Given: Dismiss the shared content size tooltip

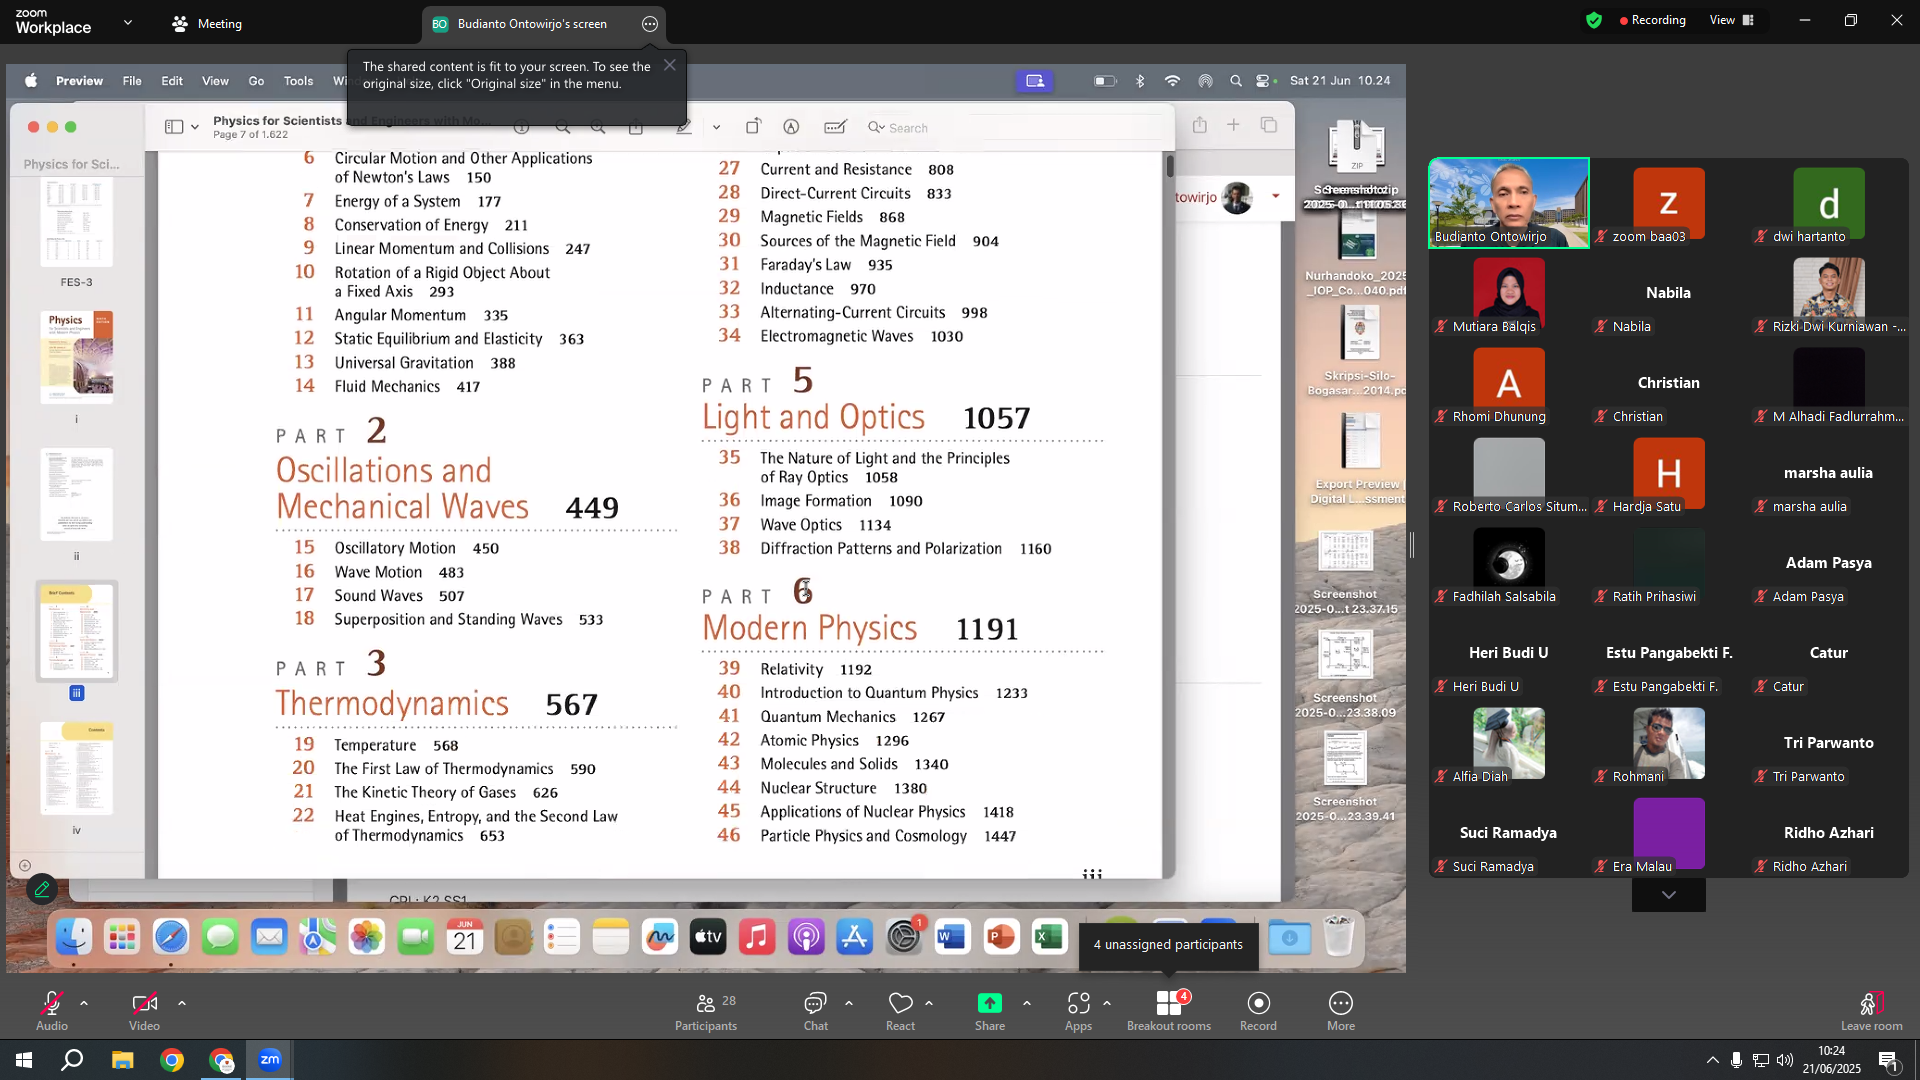Looking at the screenshot, I should [x=670, y=65].
